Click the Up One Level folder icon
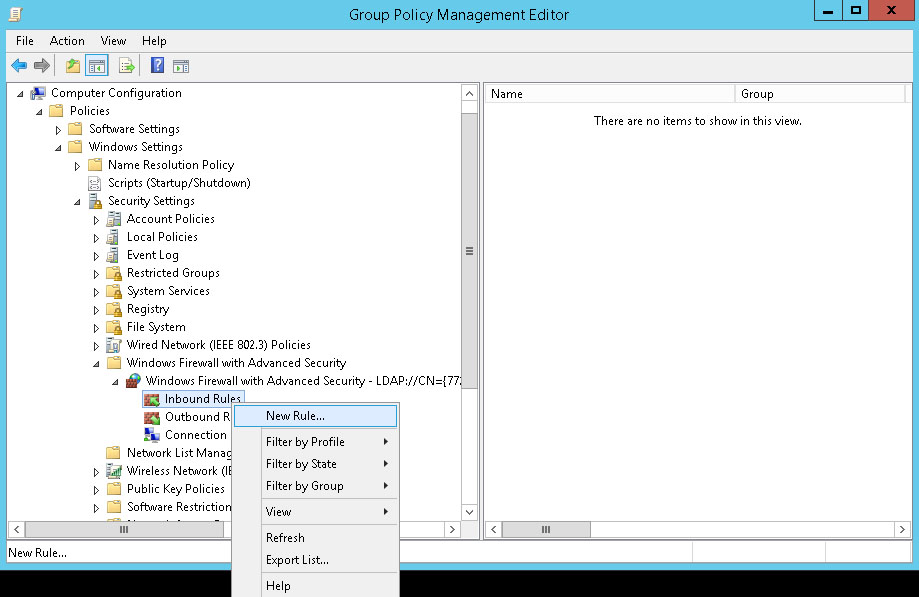The height and width of the screenshot is (597, 919). click(72, 66)
